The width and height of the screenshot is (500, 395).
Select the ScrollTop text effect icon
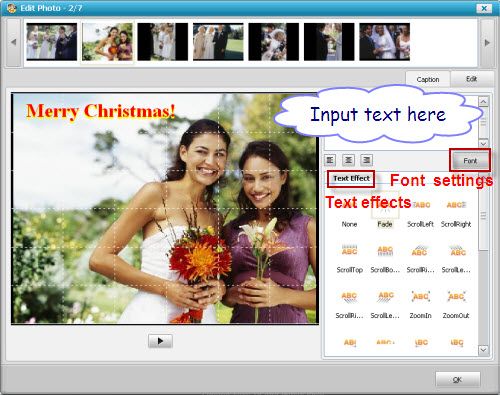[349, 251]
